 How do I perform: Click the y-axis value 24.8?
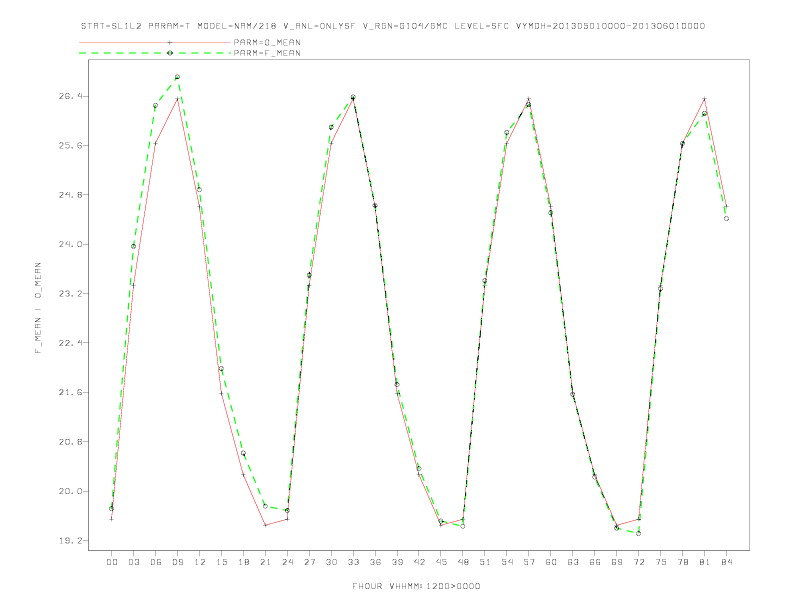click(70, 195)
